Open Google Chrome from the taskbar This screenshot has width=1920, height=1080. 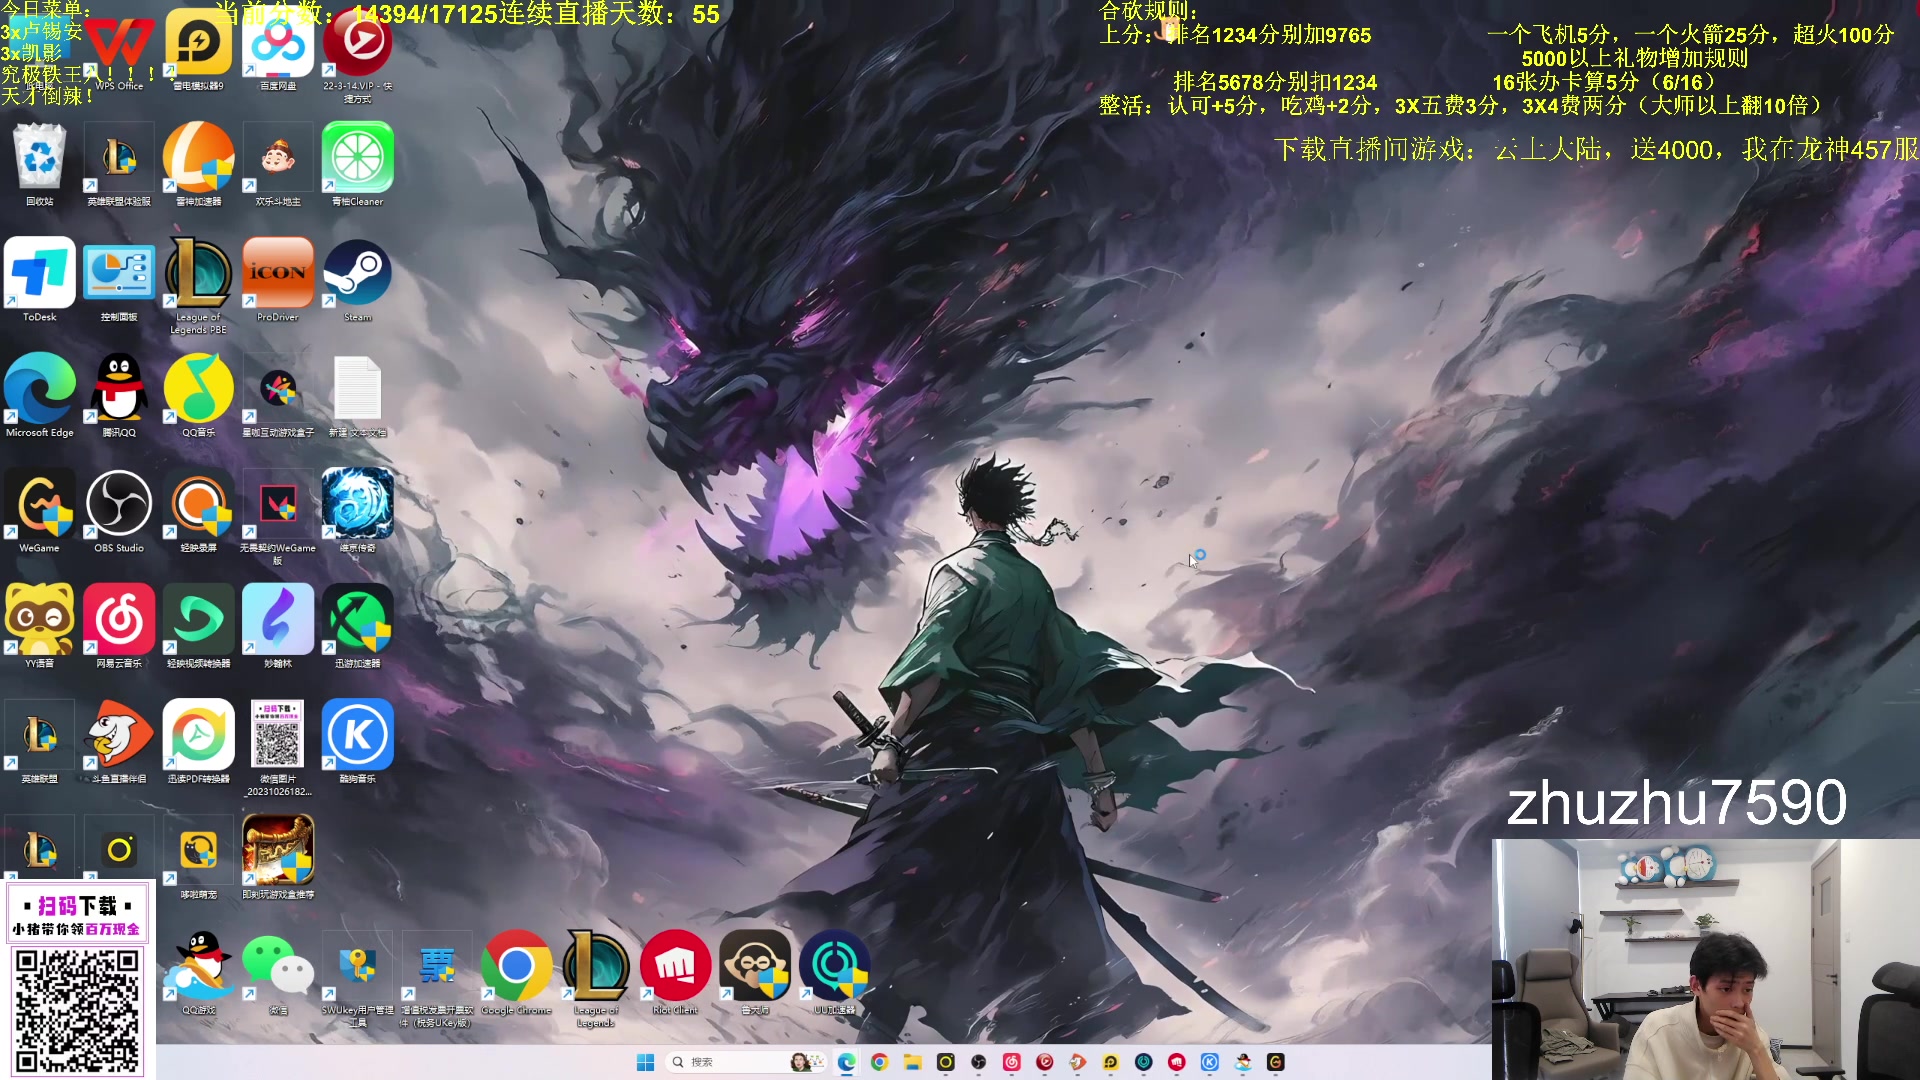coord(879,1062)
